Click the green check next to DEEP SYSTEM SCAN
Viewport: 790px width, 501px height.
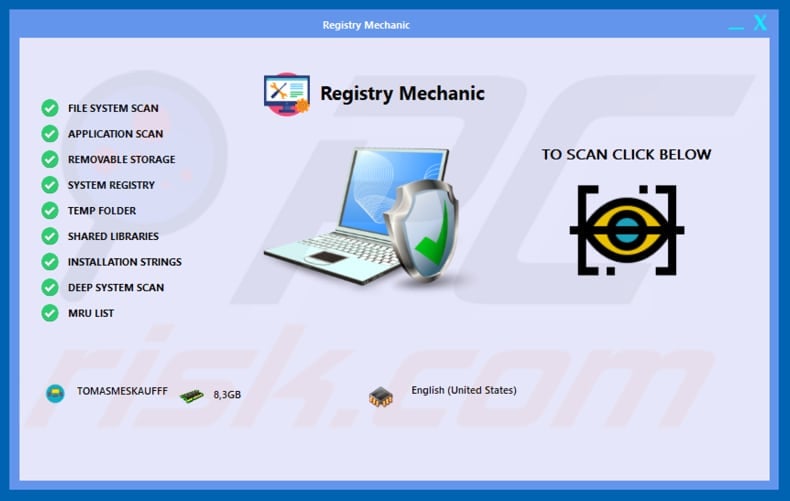(x=50, y=287)
